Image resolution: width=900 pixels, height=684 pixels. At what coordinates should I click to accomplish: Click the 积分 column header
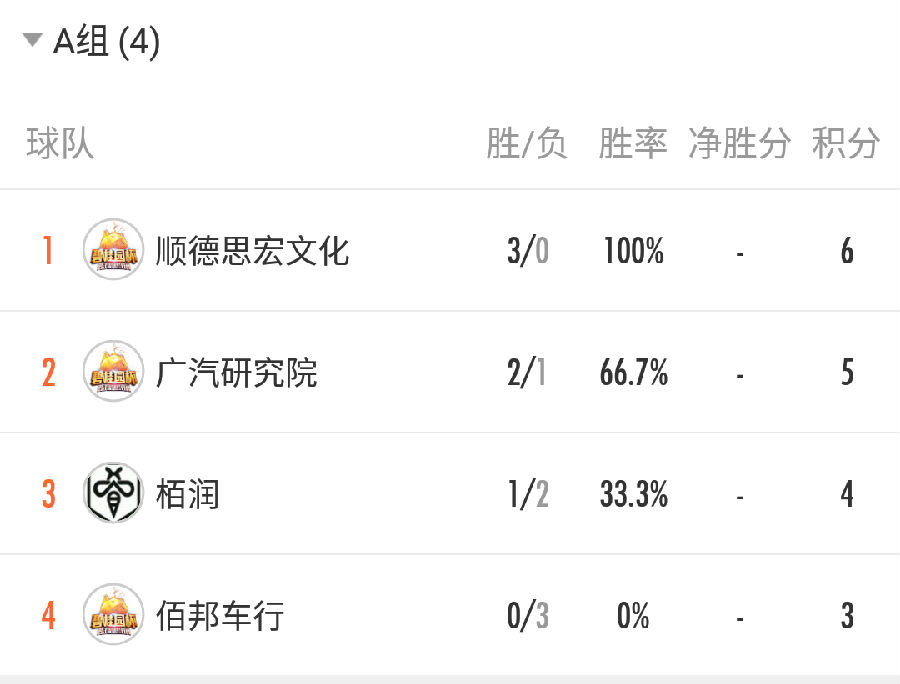pos(845,143)
